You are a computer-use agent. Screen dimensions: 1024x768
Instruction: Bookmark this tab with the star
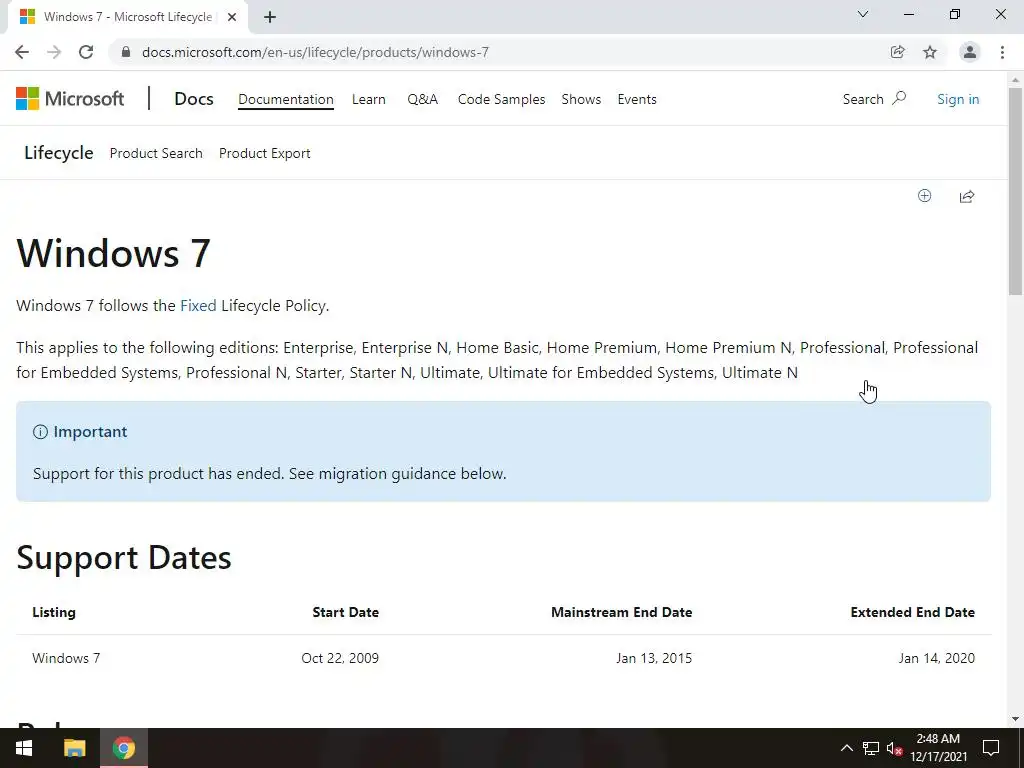point(930,52)
